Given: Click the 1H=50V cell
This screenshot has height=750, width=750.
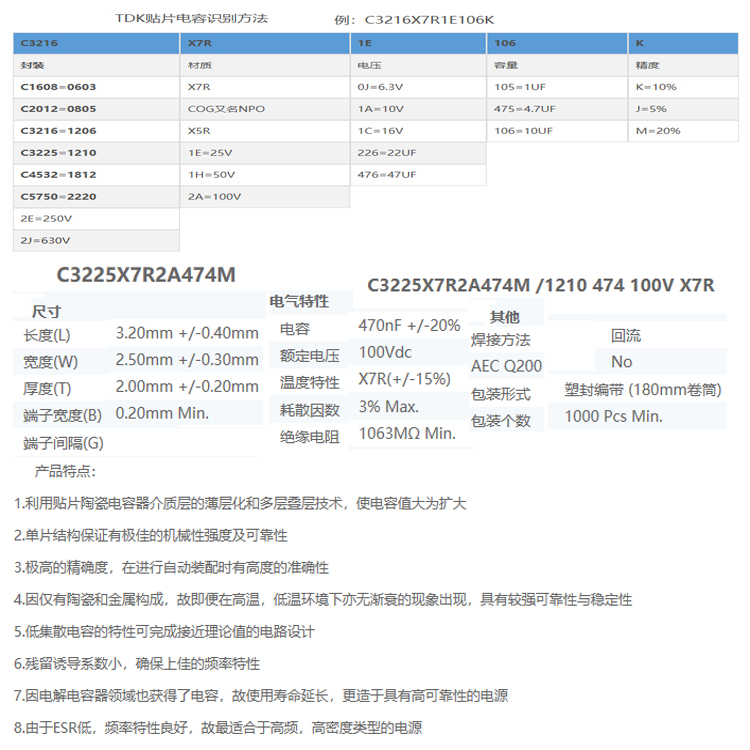Looking at the screenshot, I should point(265,175).
